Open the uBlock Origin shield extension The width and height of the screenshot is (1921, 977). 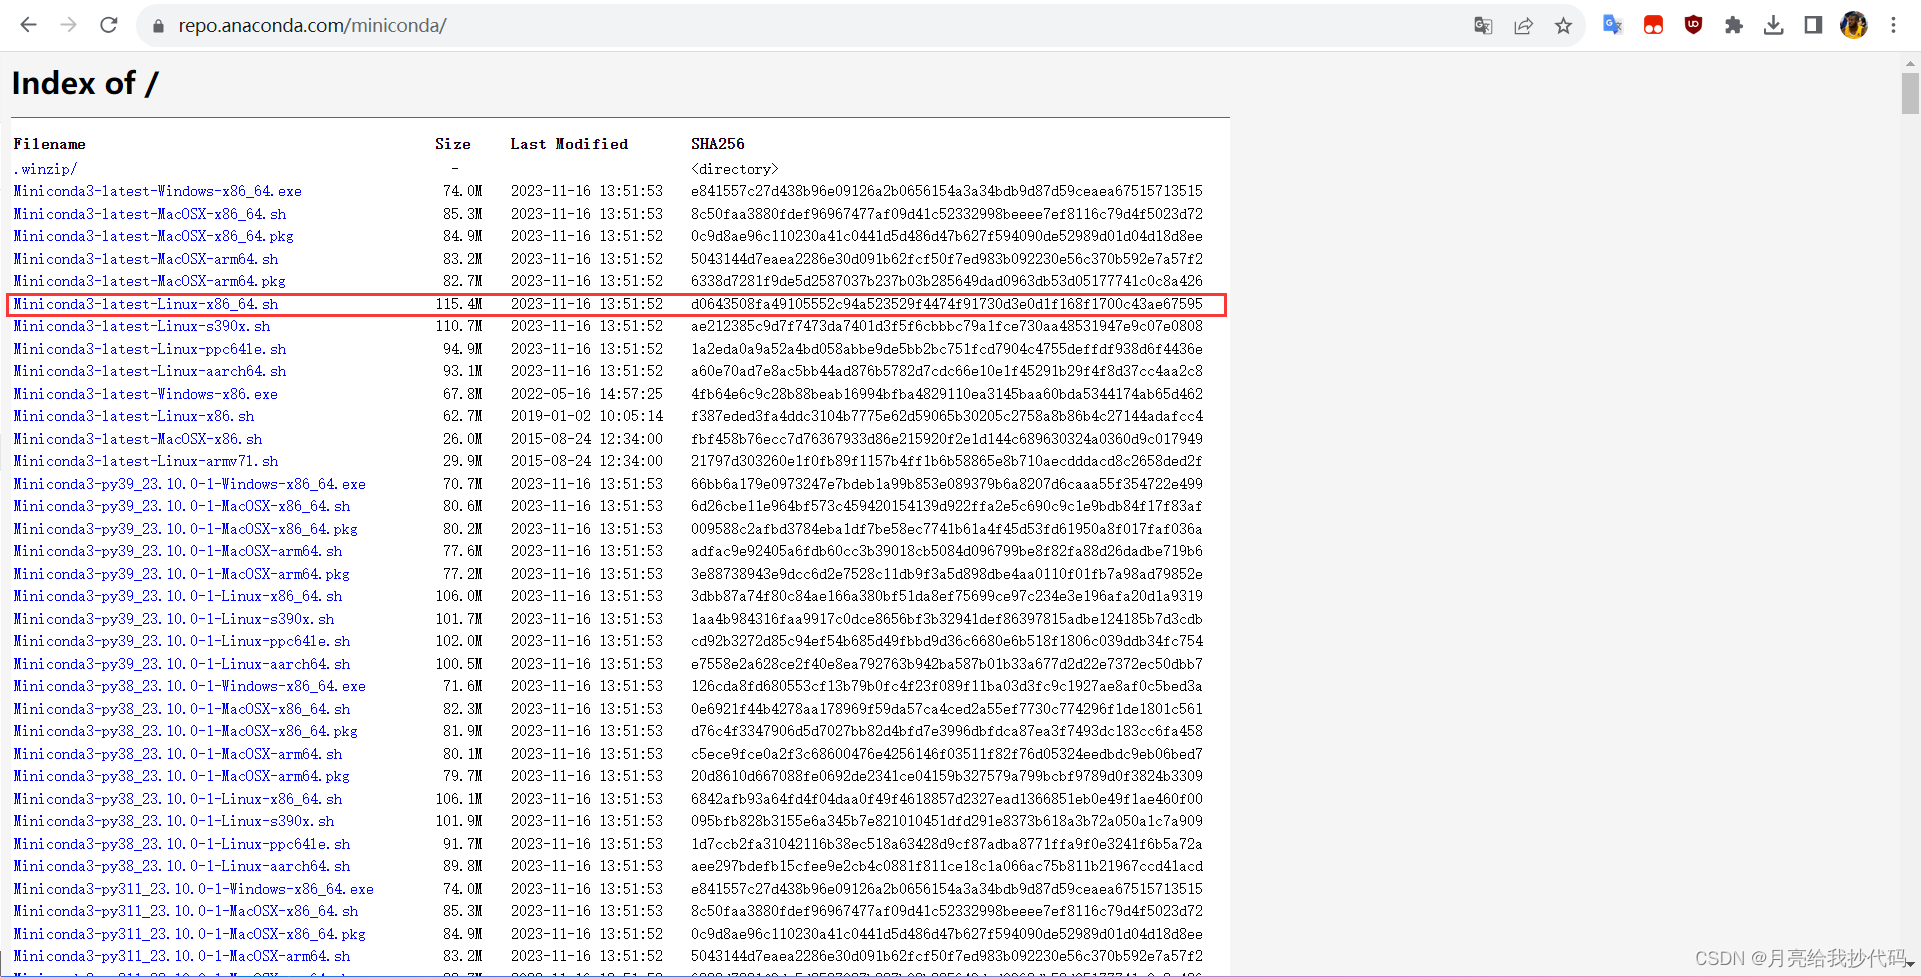pyautogui.click(x=1693, y=25)
